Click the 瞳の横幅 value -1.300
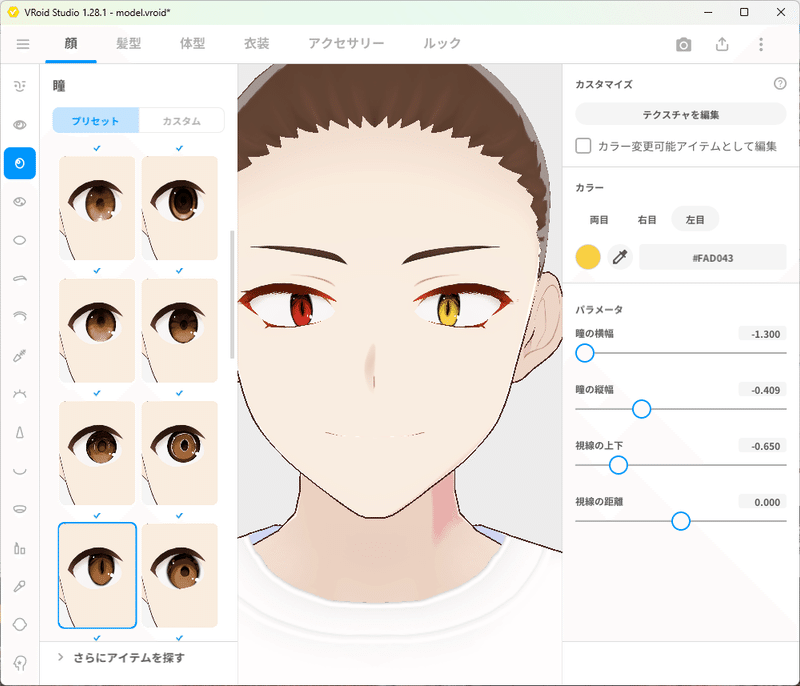Image resolution: width=800 pixels, height=686 pixels. pos(763,334)
